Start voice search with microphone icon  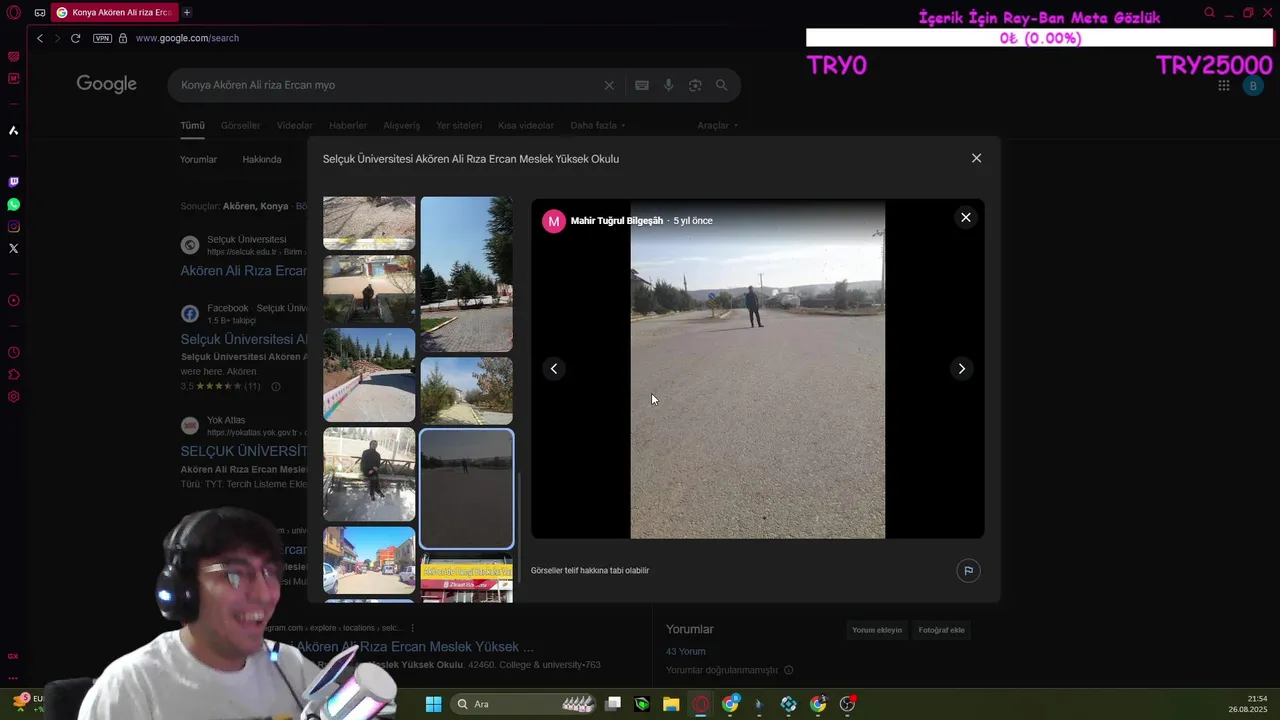668,85
